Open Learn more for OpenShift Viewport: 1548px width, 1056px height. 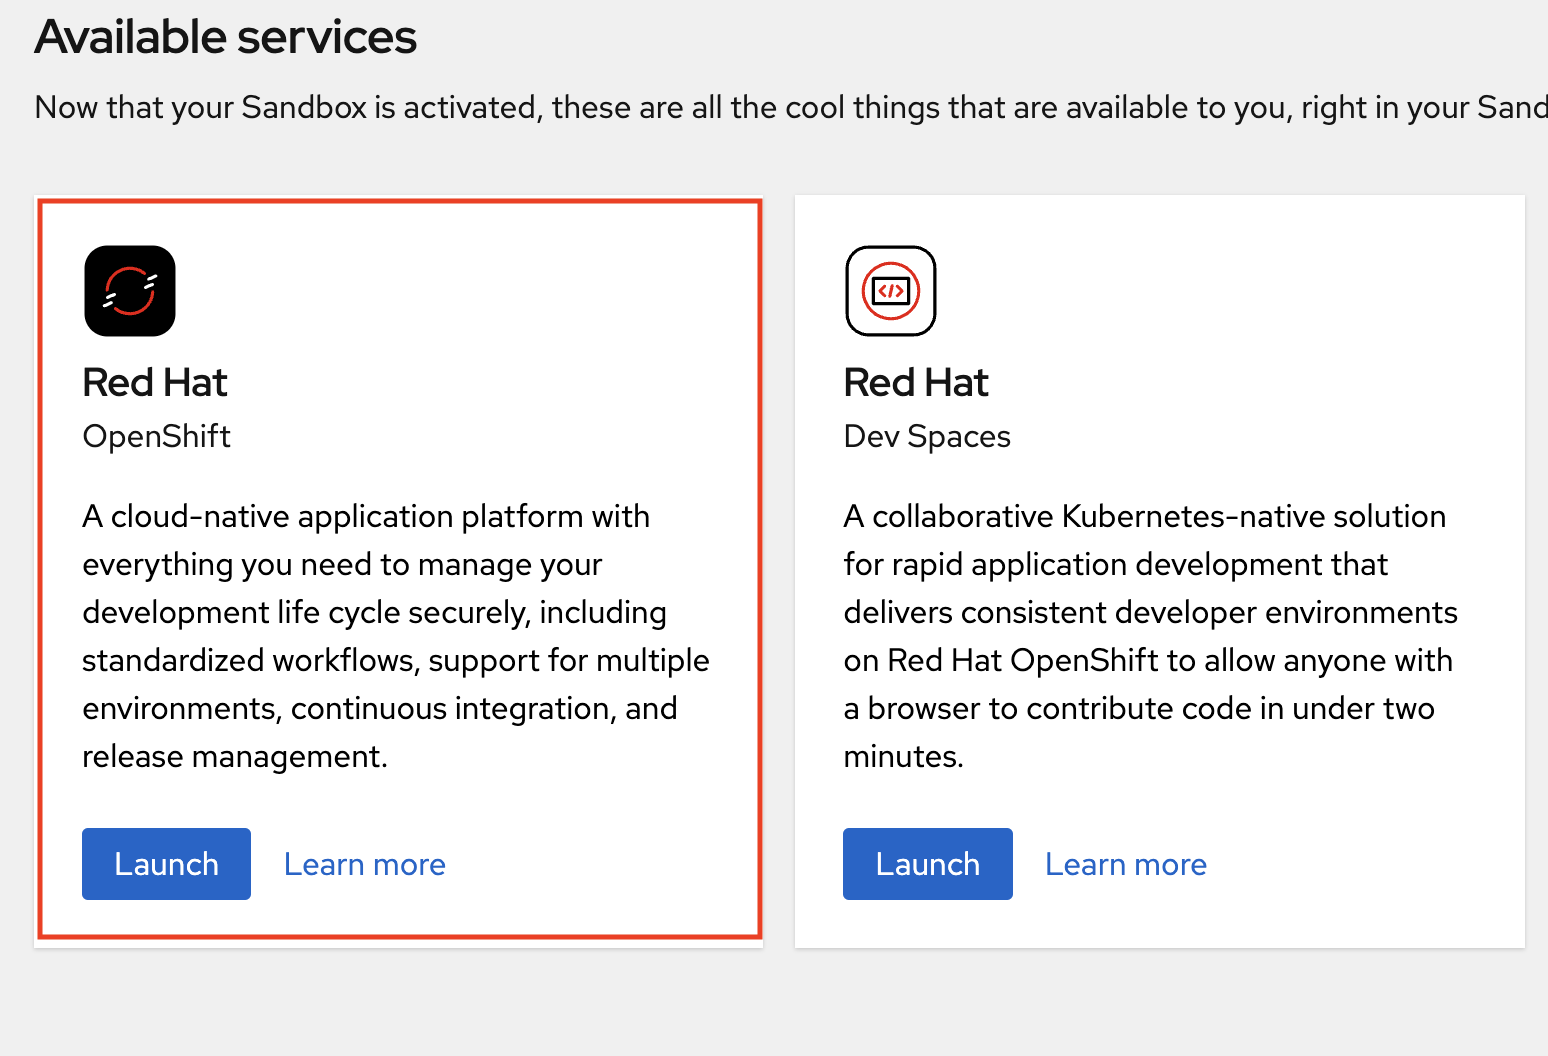pos(365,864)
